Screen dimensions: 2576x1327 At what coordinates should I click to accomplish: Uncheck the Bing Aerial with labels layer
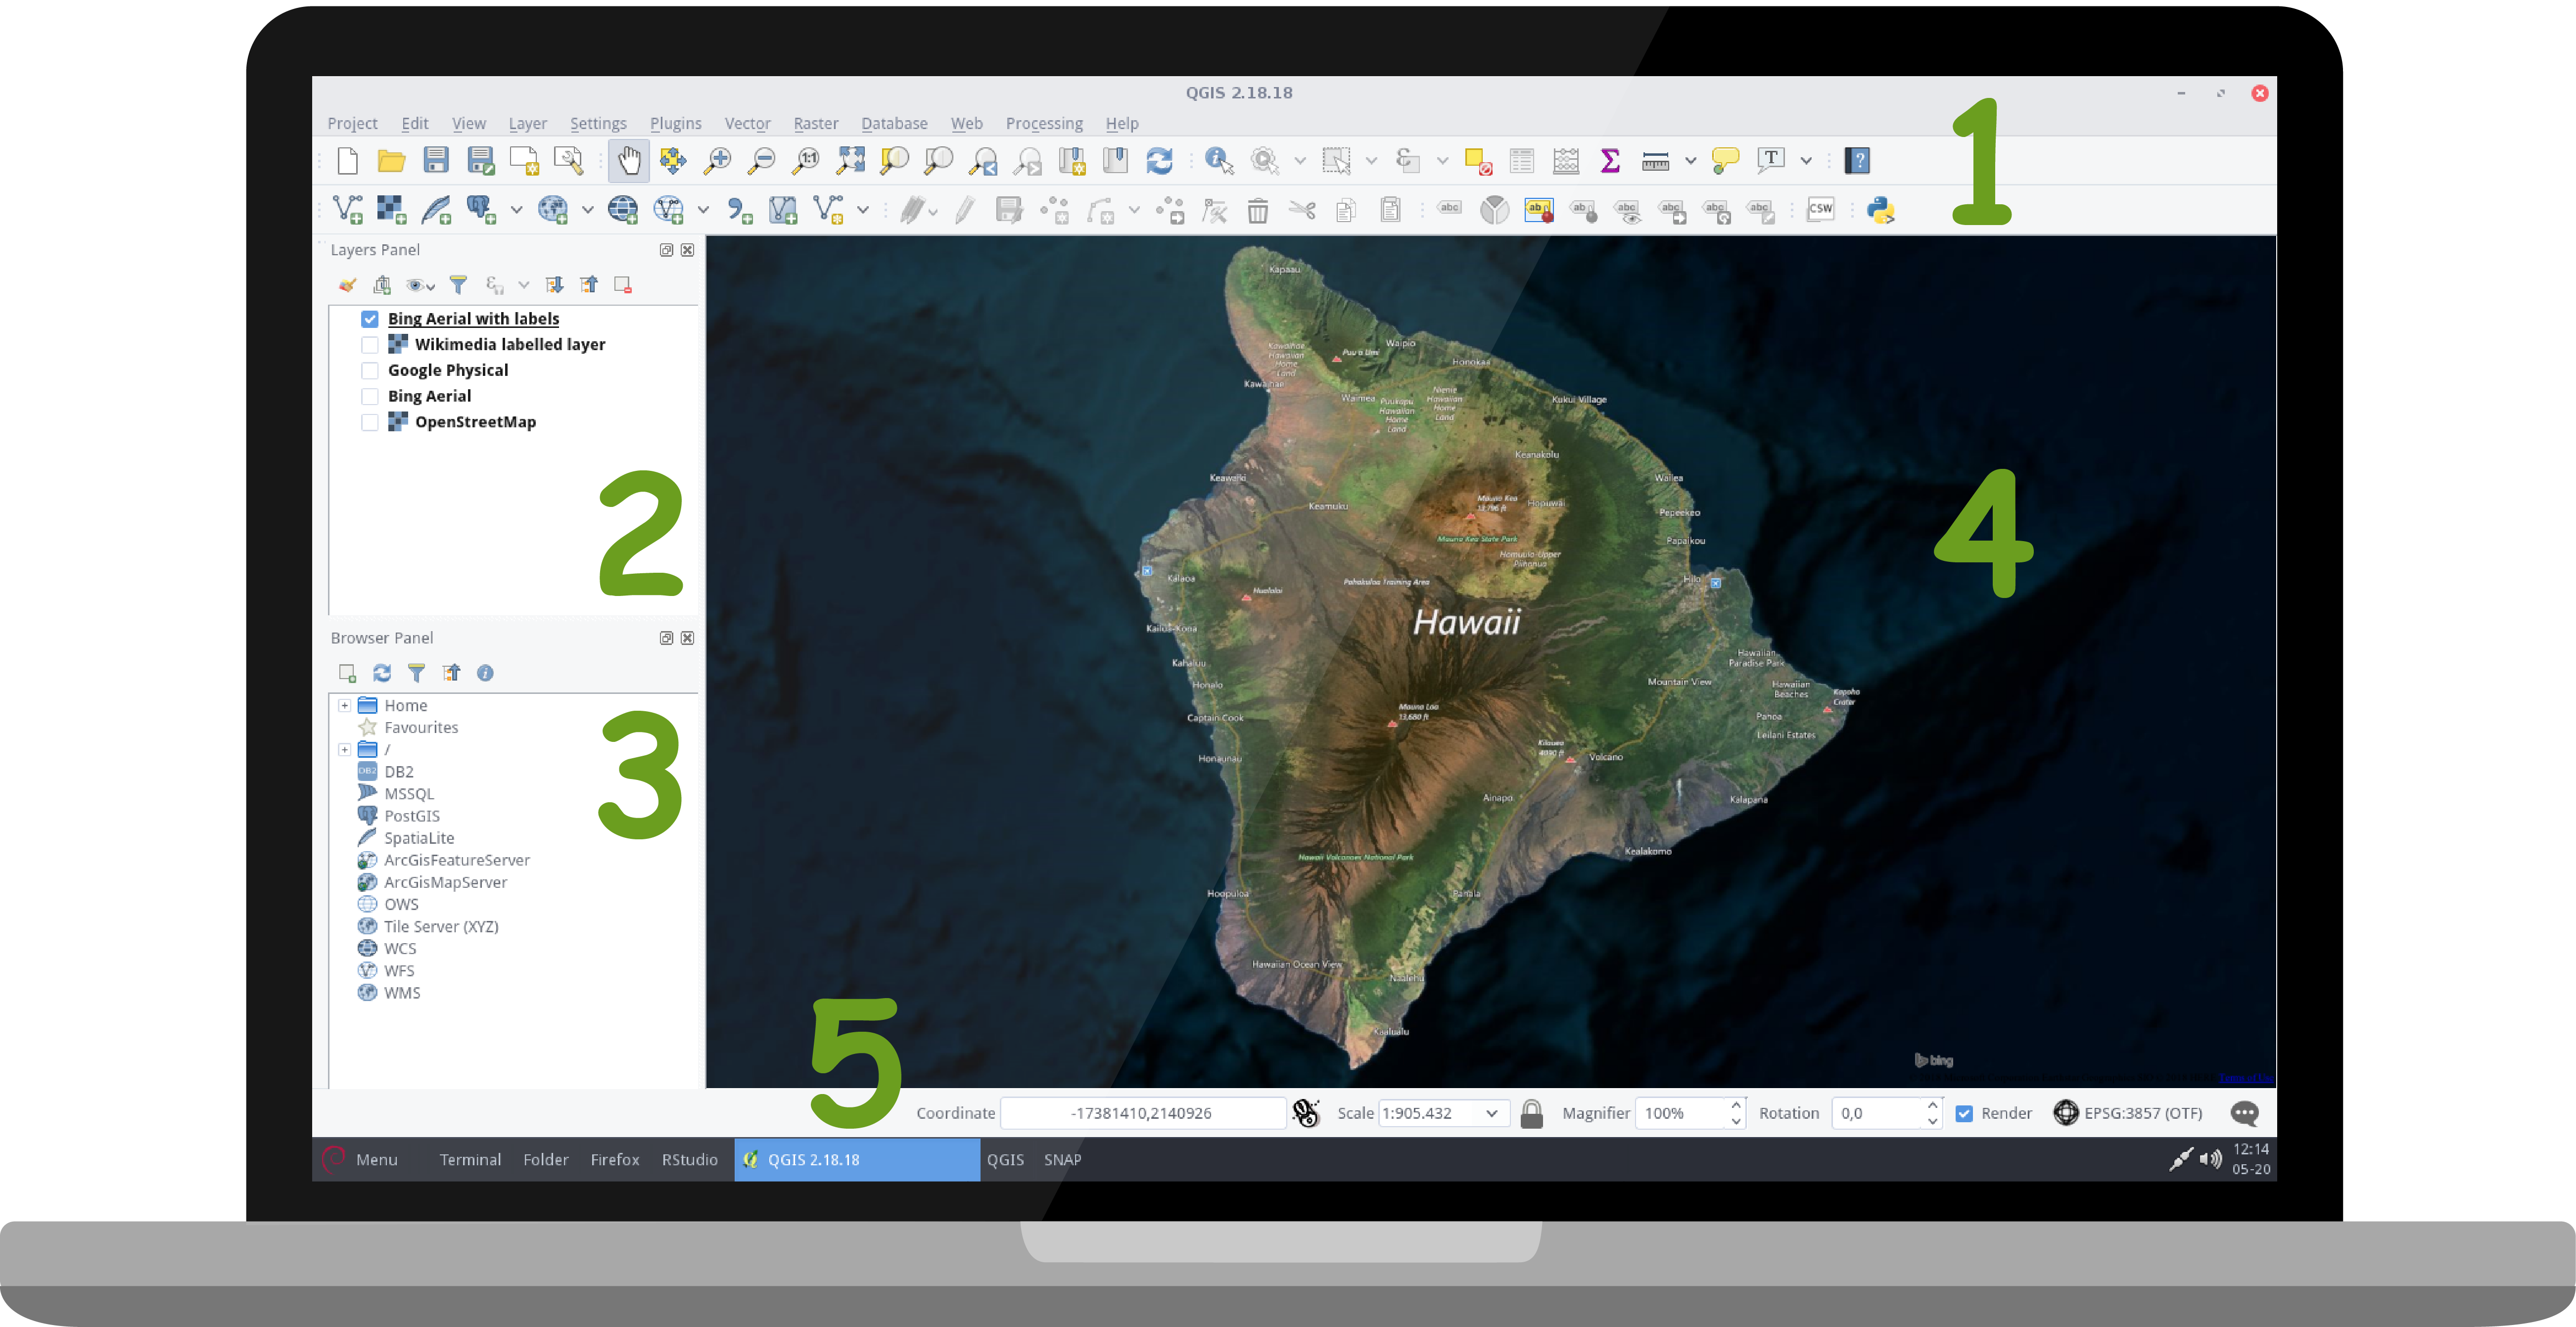(x=370, y=319)
